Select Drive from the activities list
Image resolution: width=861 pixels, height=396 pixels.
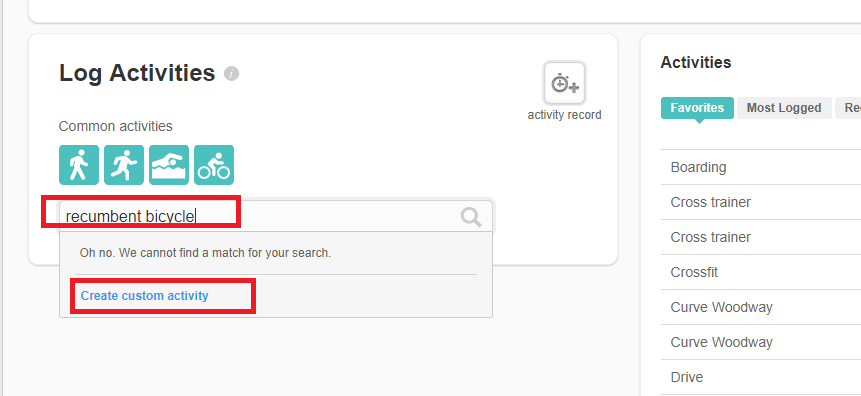761,377
